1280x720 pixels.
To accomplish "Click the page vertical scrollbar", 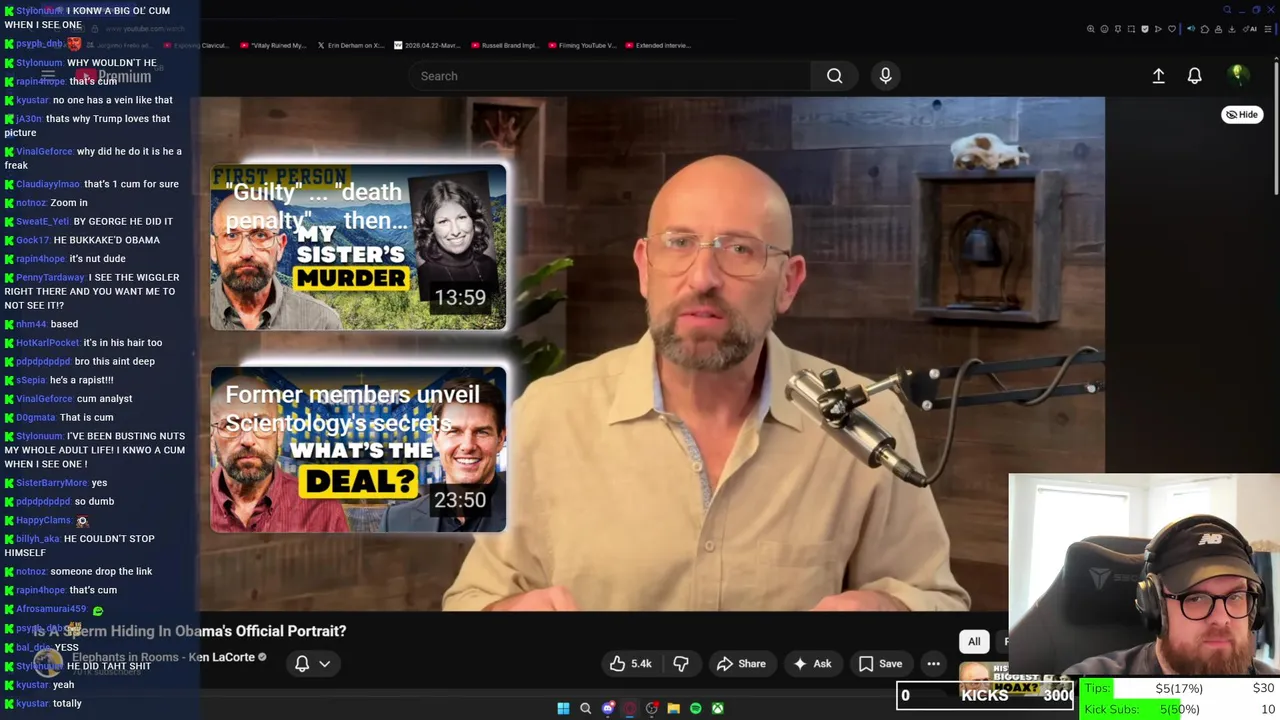I will pyautogui.click(x=1275, y=130).
